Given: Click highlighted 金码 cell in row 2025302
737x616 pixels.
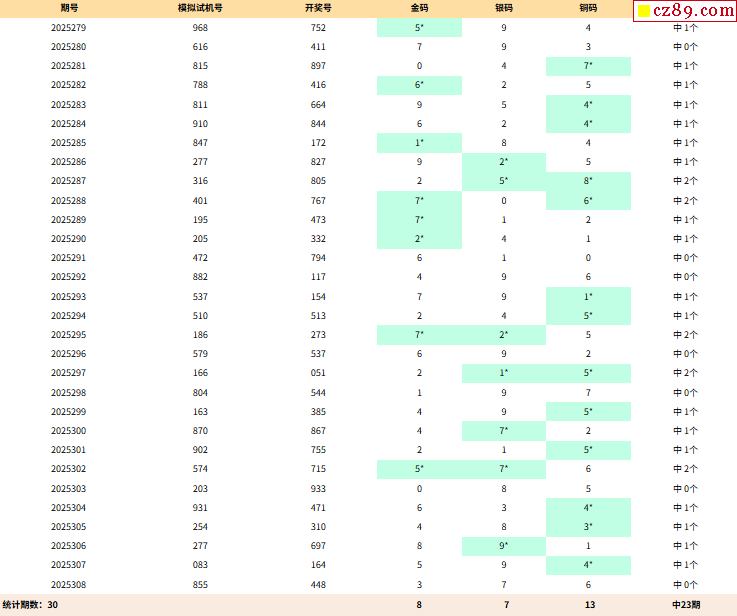Looking at the screenshot, I should [419, 469].
